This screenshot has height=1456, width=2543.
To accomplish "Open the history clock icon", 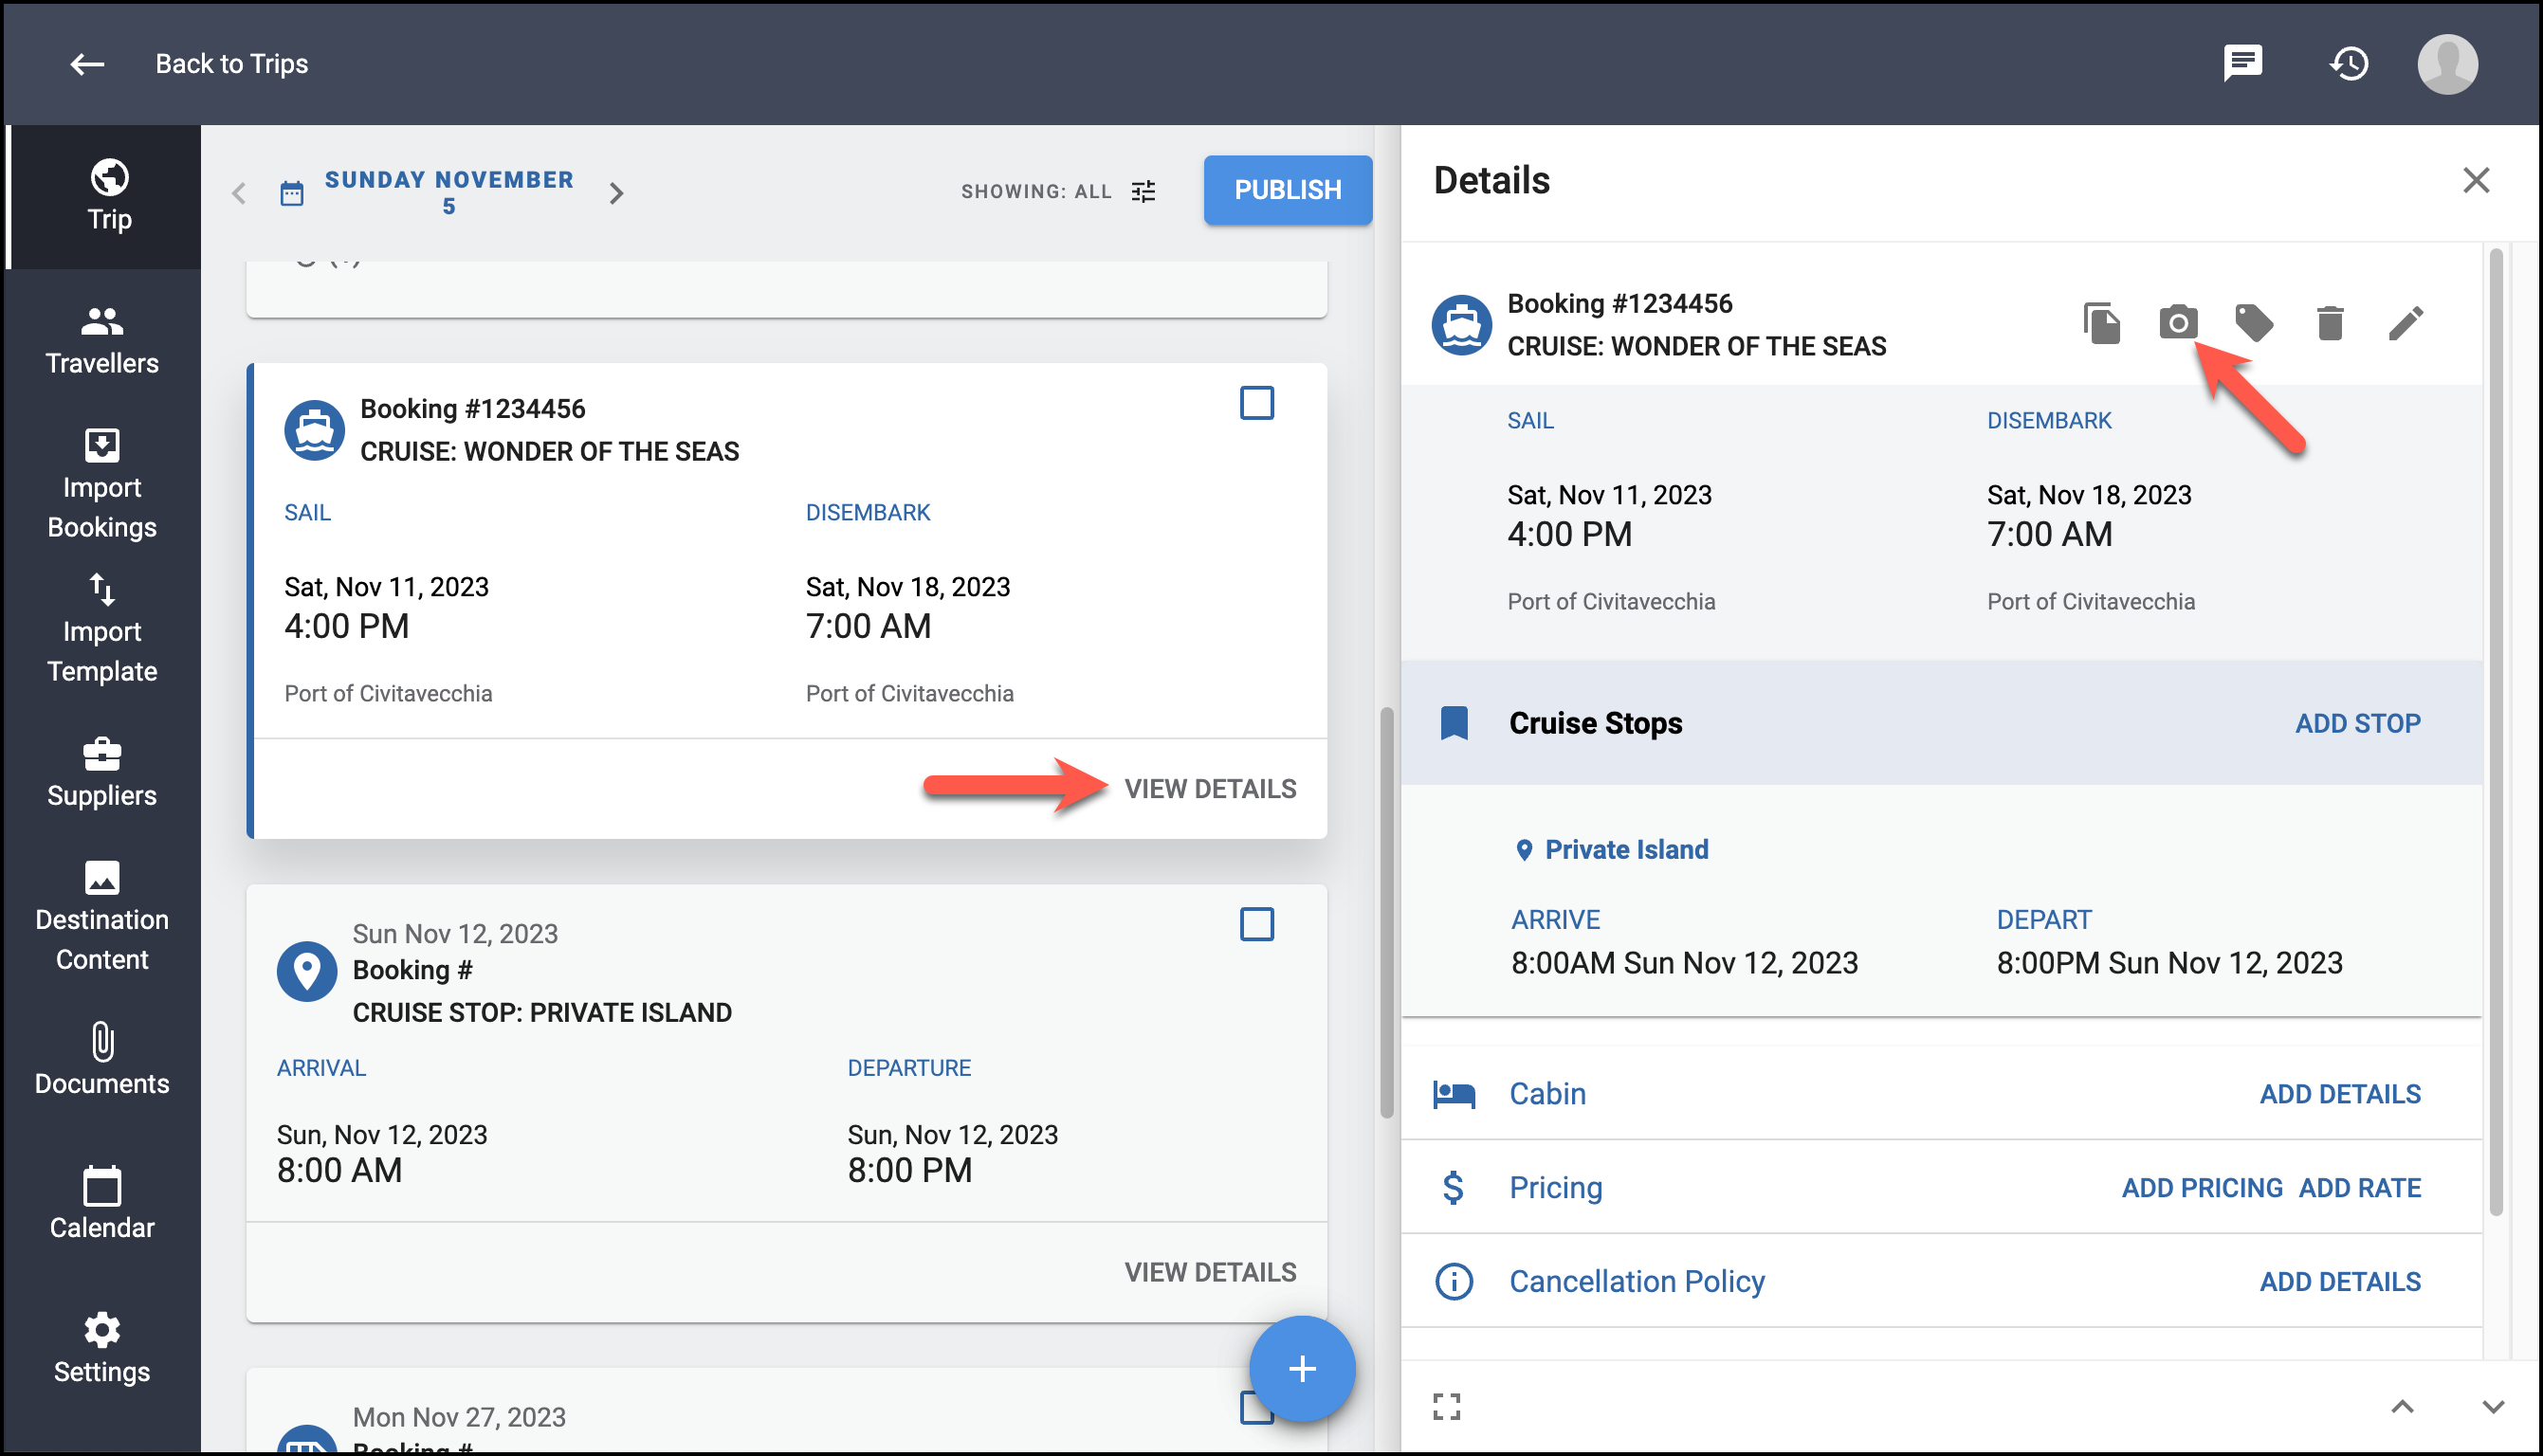I will pos(2349,64).
